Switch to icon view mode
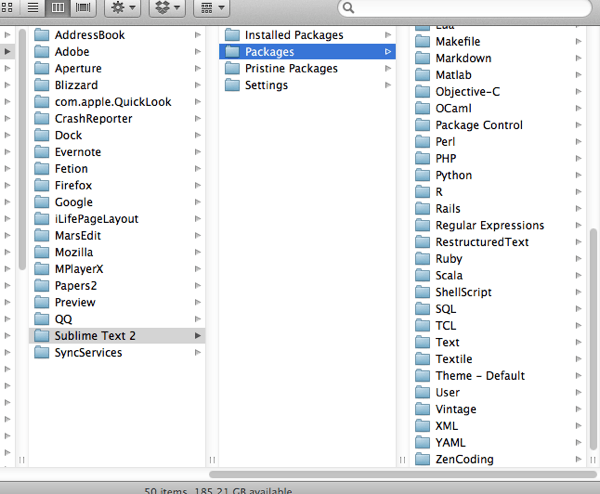 point(7,7)
